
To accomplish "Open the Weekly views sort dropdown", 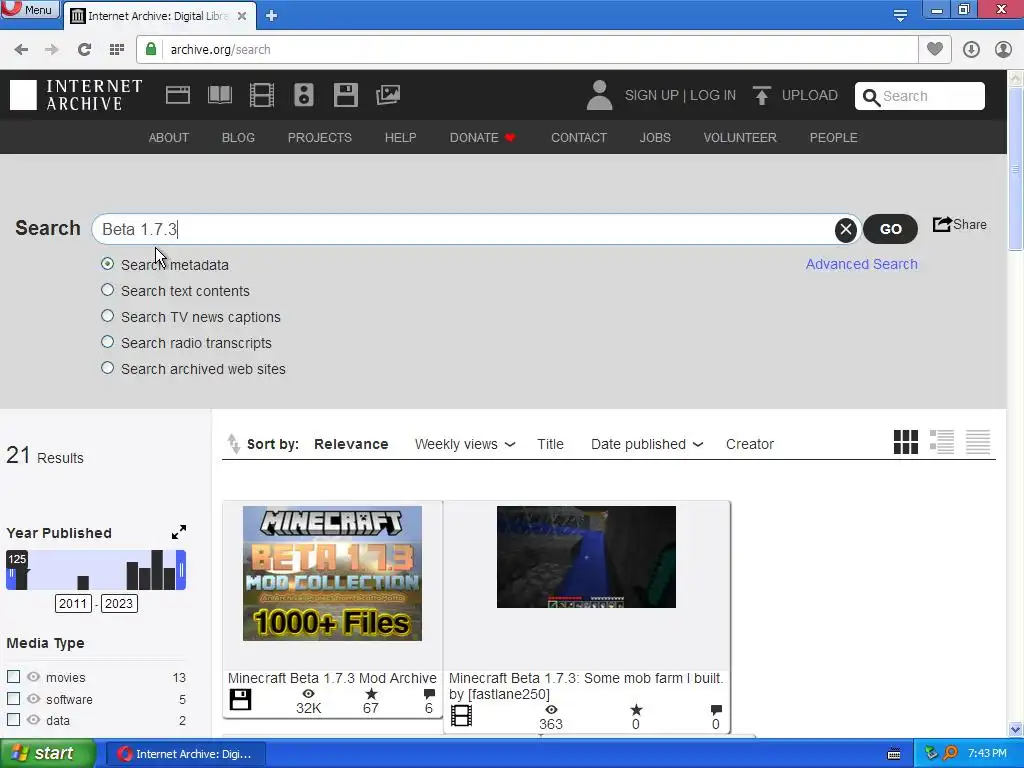I will click(x=465, y=444).
